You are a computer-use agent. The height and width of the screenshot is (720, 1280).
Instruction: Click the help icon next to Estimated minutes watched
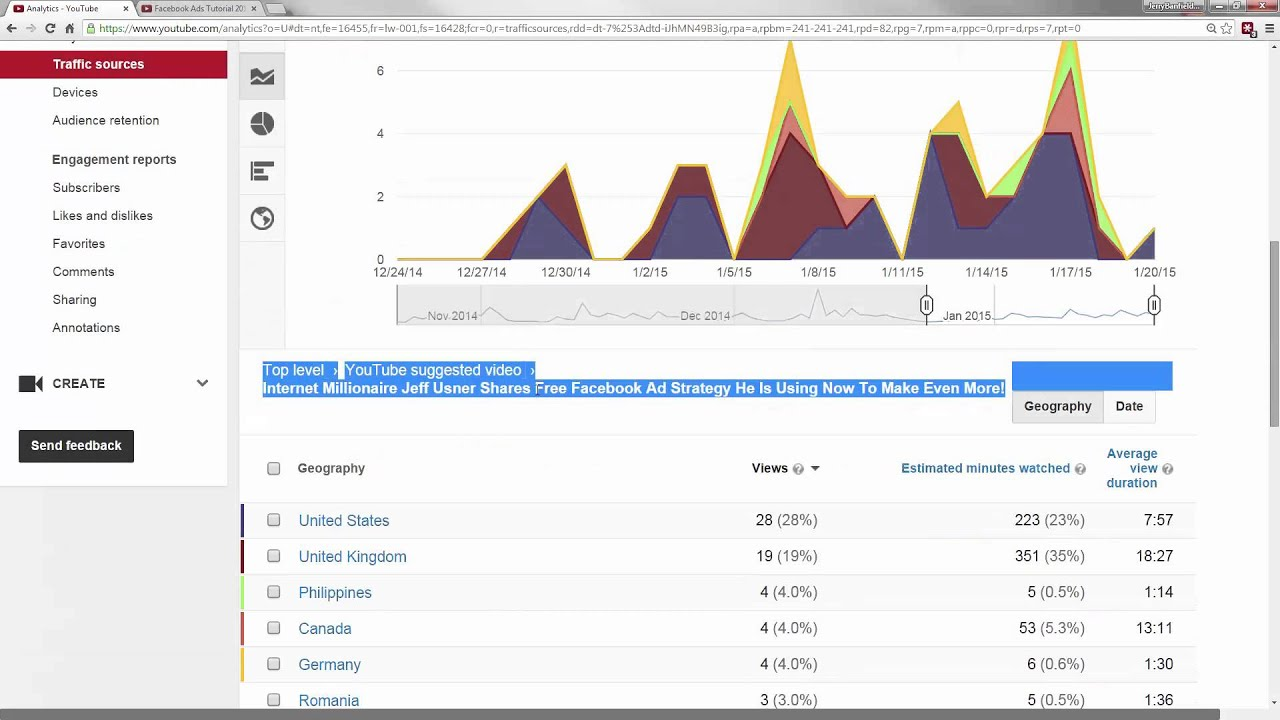pyautogui.click(x=1080, y=468)
